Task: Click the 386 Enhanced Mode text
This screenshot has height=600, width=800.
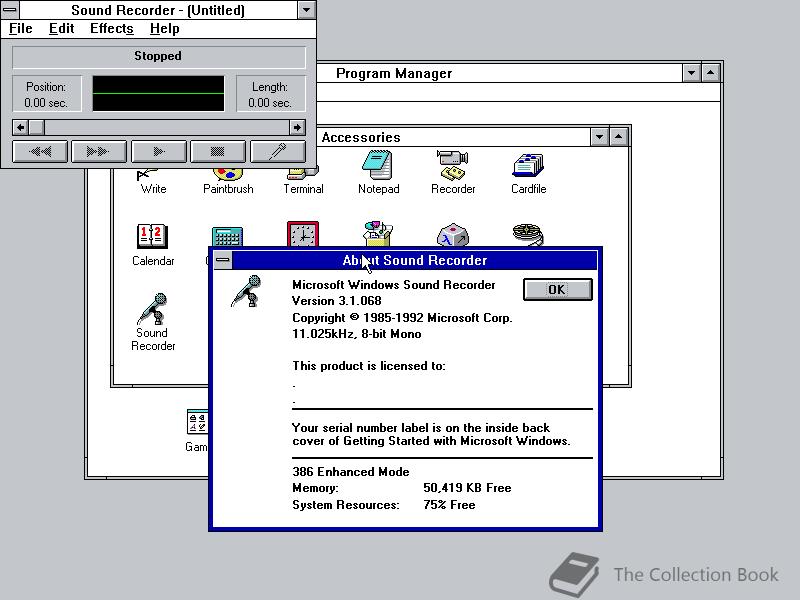Action: (x=351, y=471)
